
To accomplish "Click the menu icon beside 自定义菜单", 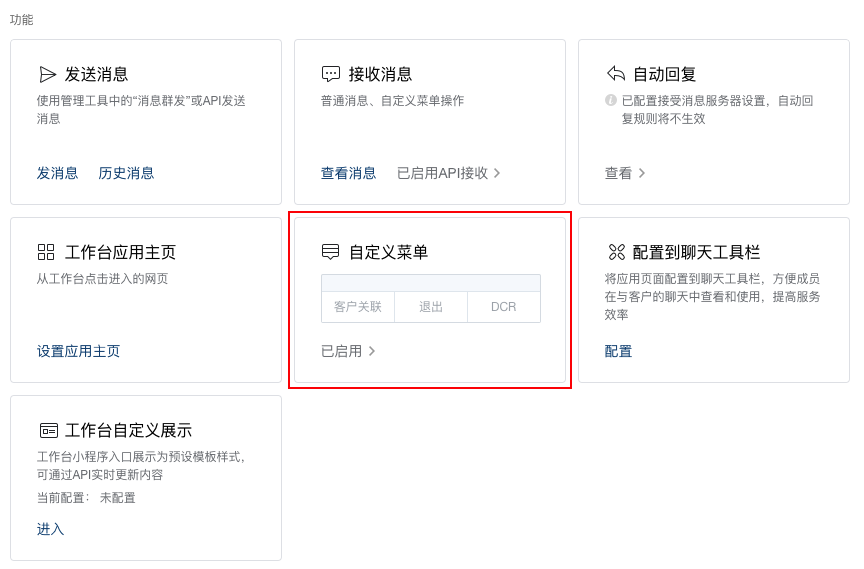I will (x=331, y=252).
